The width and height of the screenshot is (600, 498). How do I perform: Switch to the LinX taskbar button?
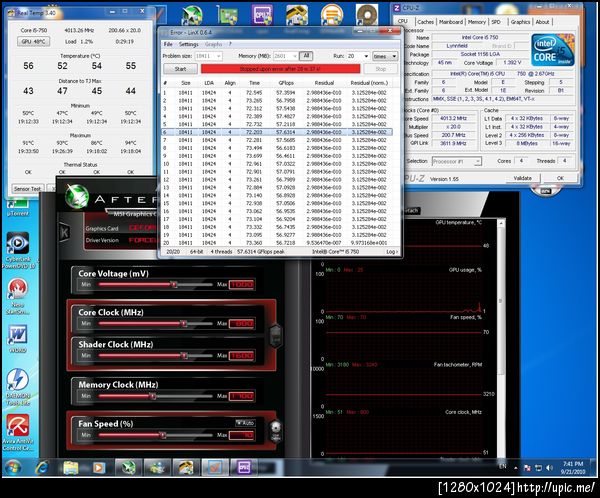pos(215,467)
